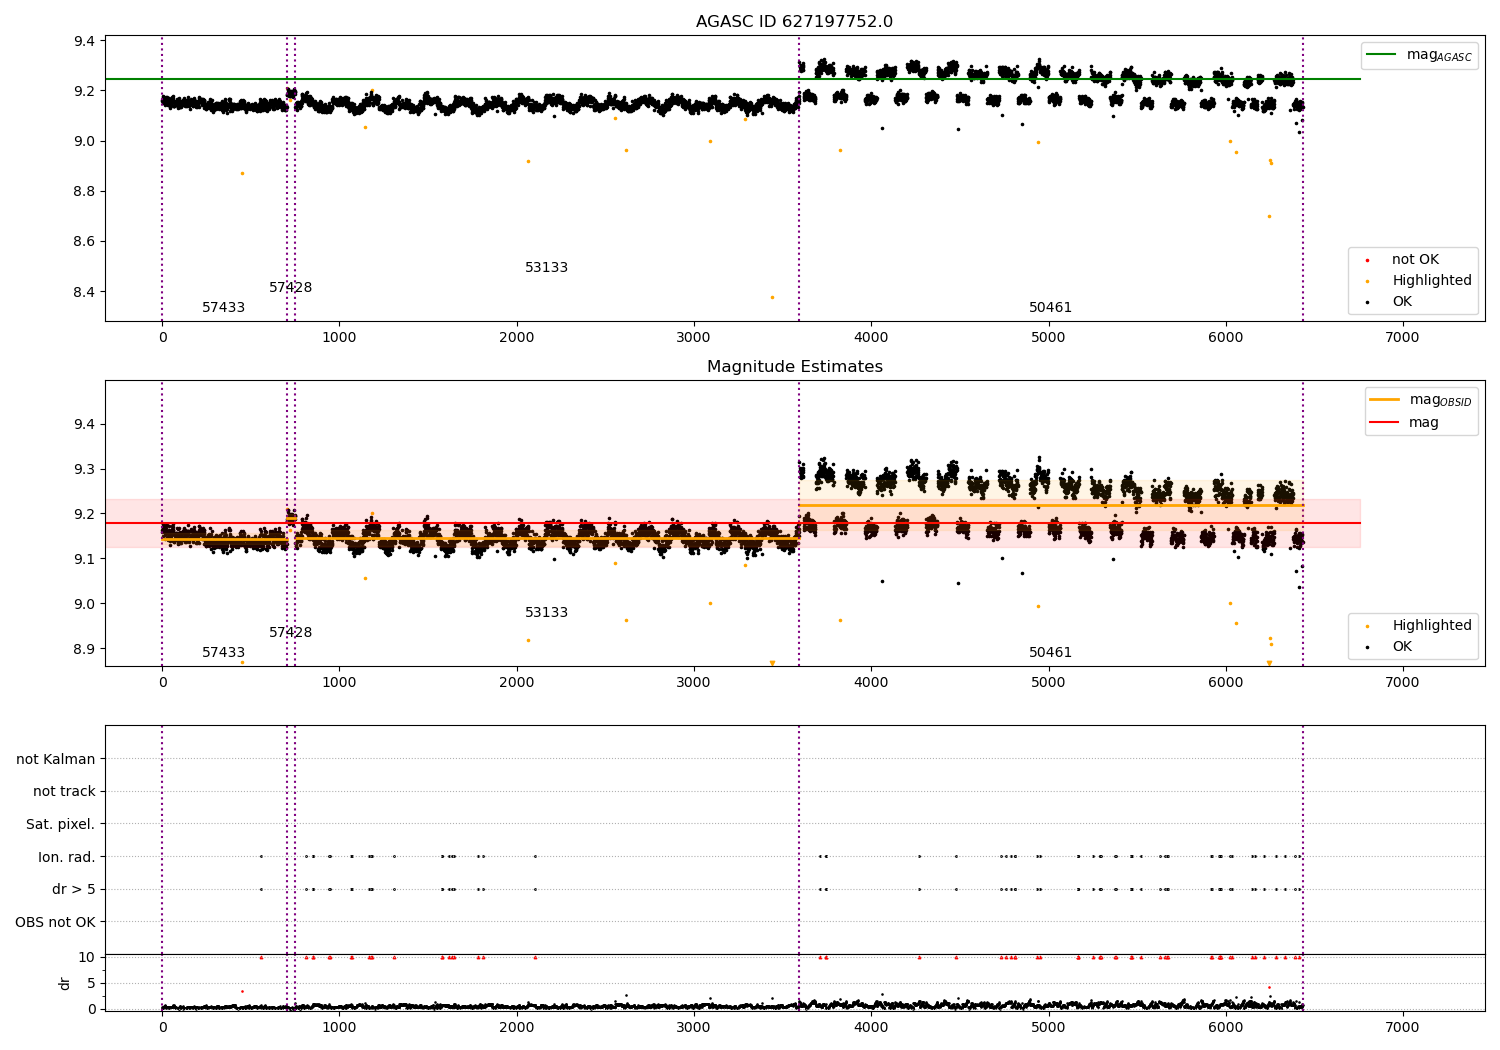Click 'Highlighted' in the top plot legend
The width and height of the screenshot is (1500, 1050).
coord(1432,281)
